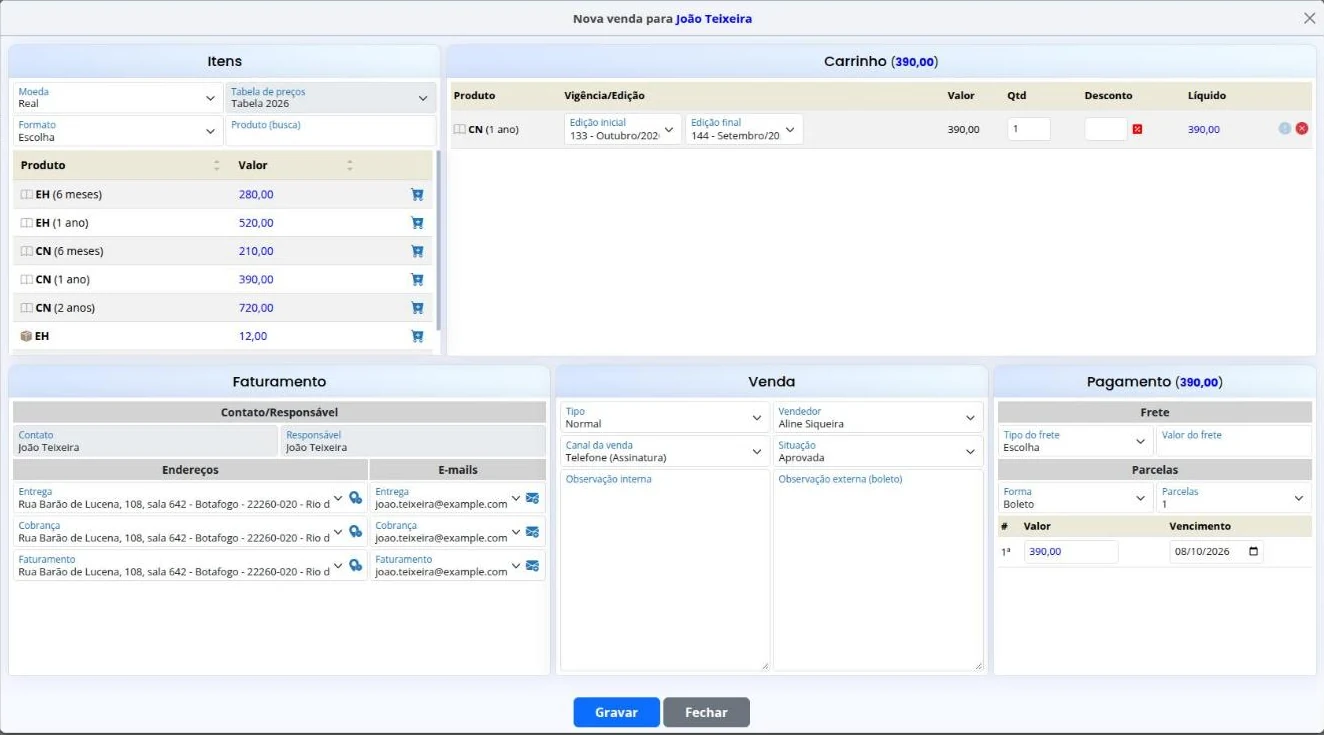Screen dimensions: 1324x735
Task: Add new Faturamento address with the pin icon
Action: (x=355, y=566)
